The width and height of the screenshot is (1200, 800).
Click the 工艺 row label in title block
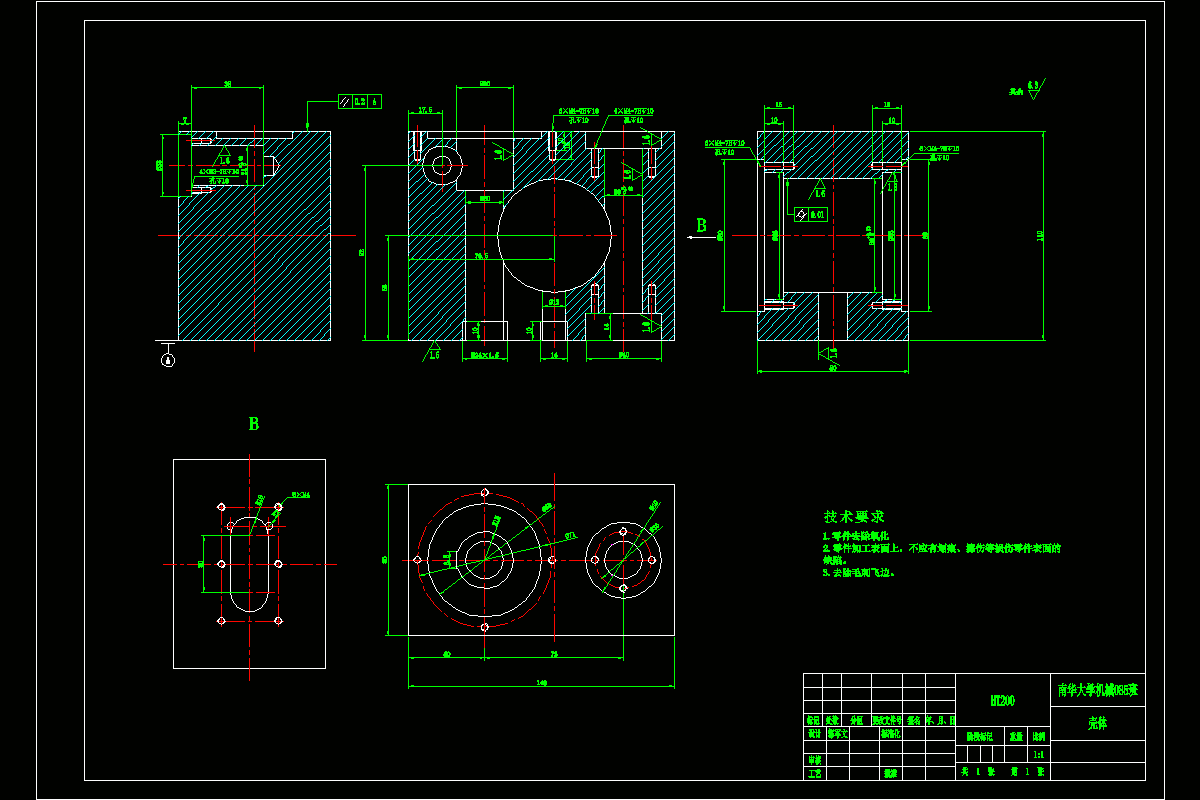click(813, 773)
